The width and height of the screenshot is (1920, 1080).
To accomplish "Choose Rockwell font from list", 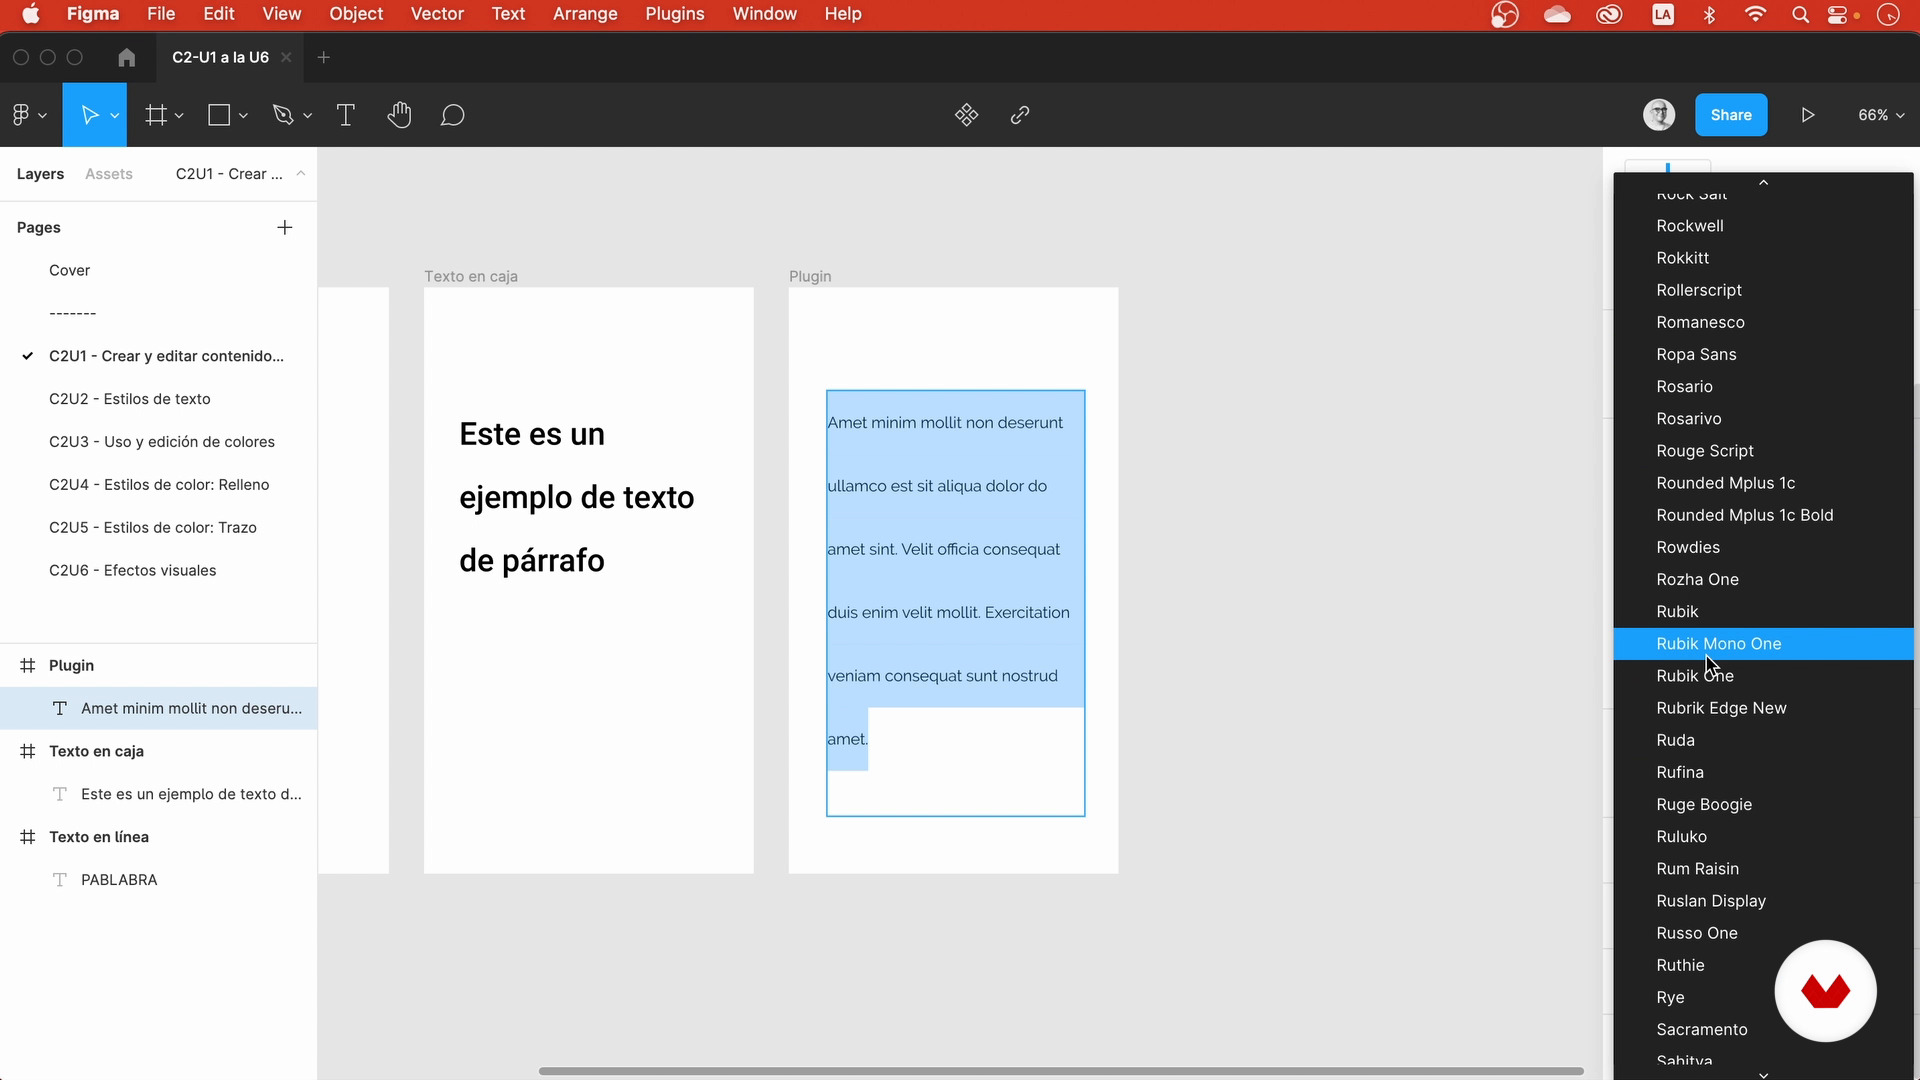I will coord(1763,226).
